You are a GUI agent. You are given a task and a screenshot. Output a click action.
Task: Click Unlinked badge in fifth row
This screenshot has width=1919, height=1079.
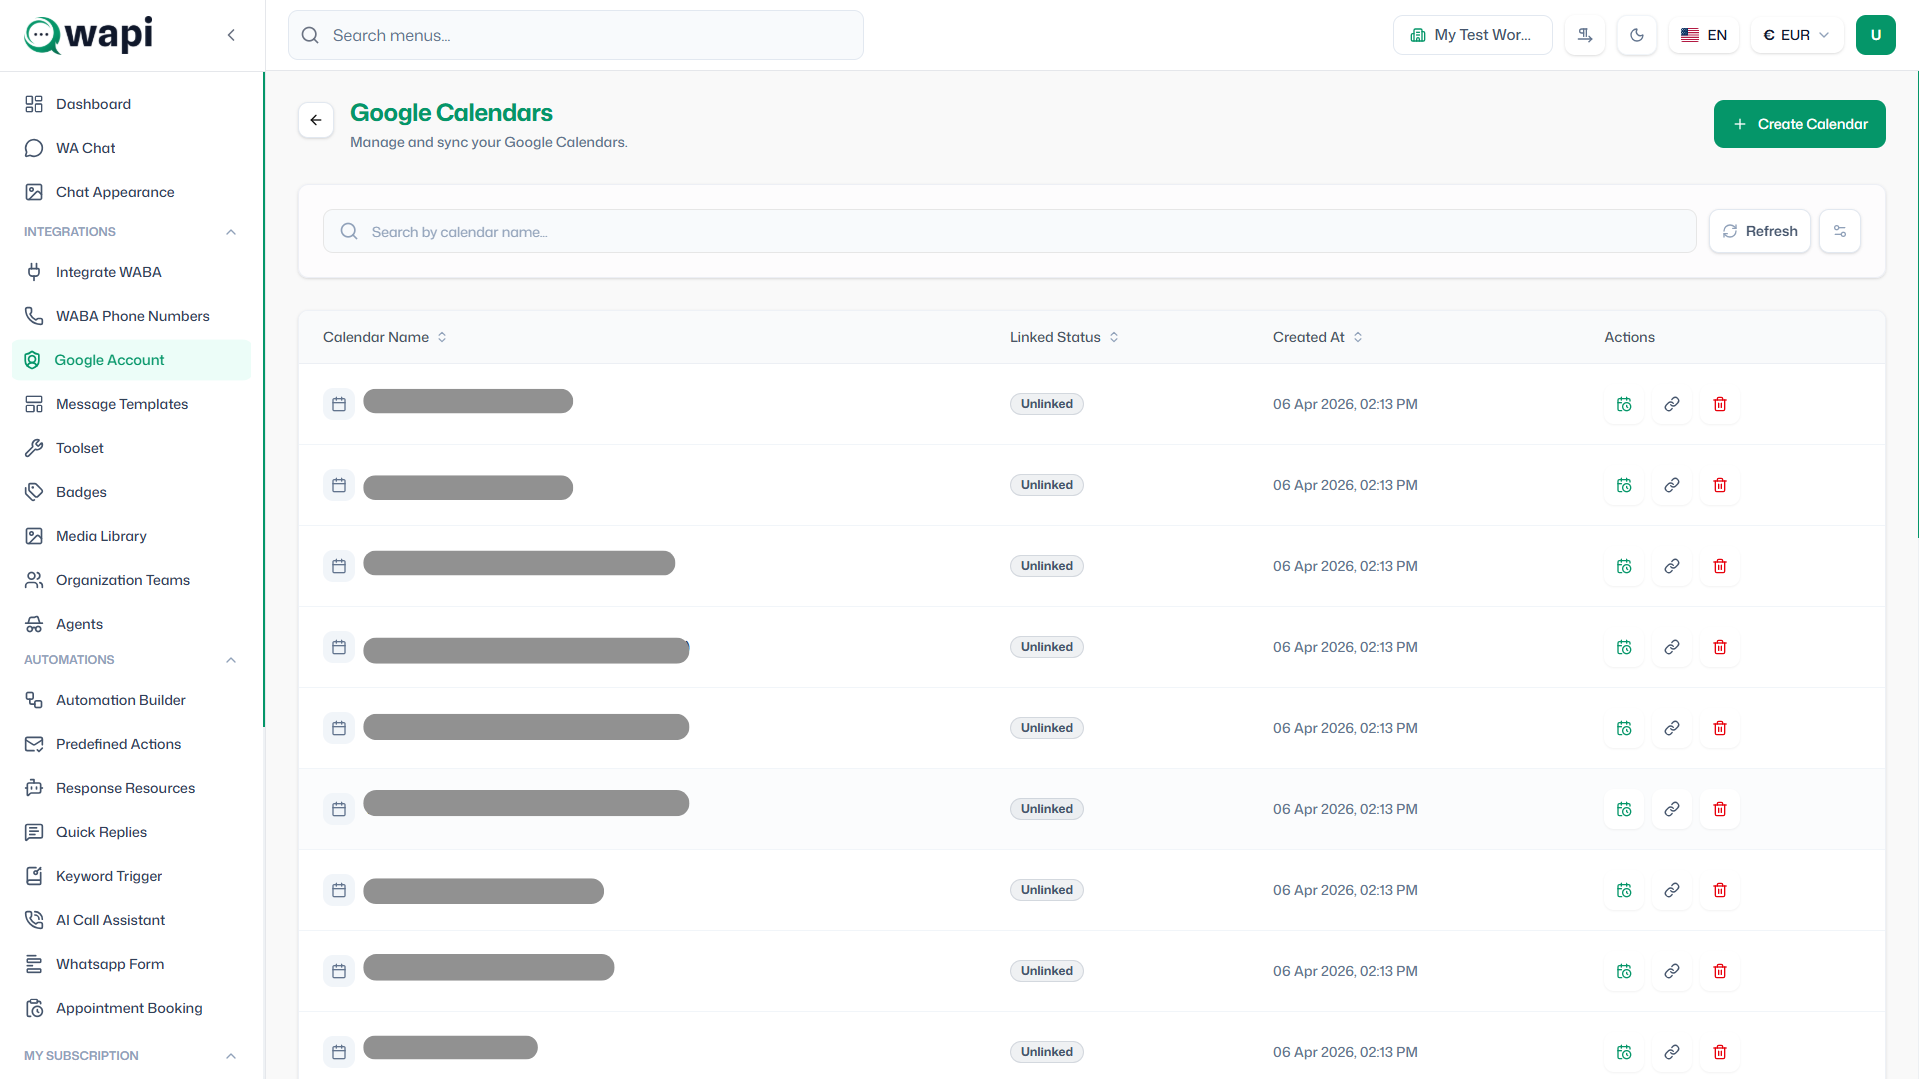[x=1047, y=728]
